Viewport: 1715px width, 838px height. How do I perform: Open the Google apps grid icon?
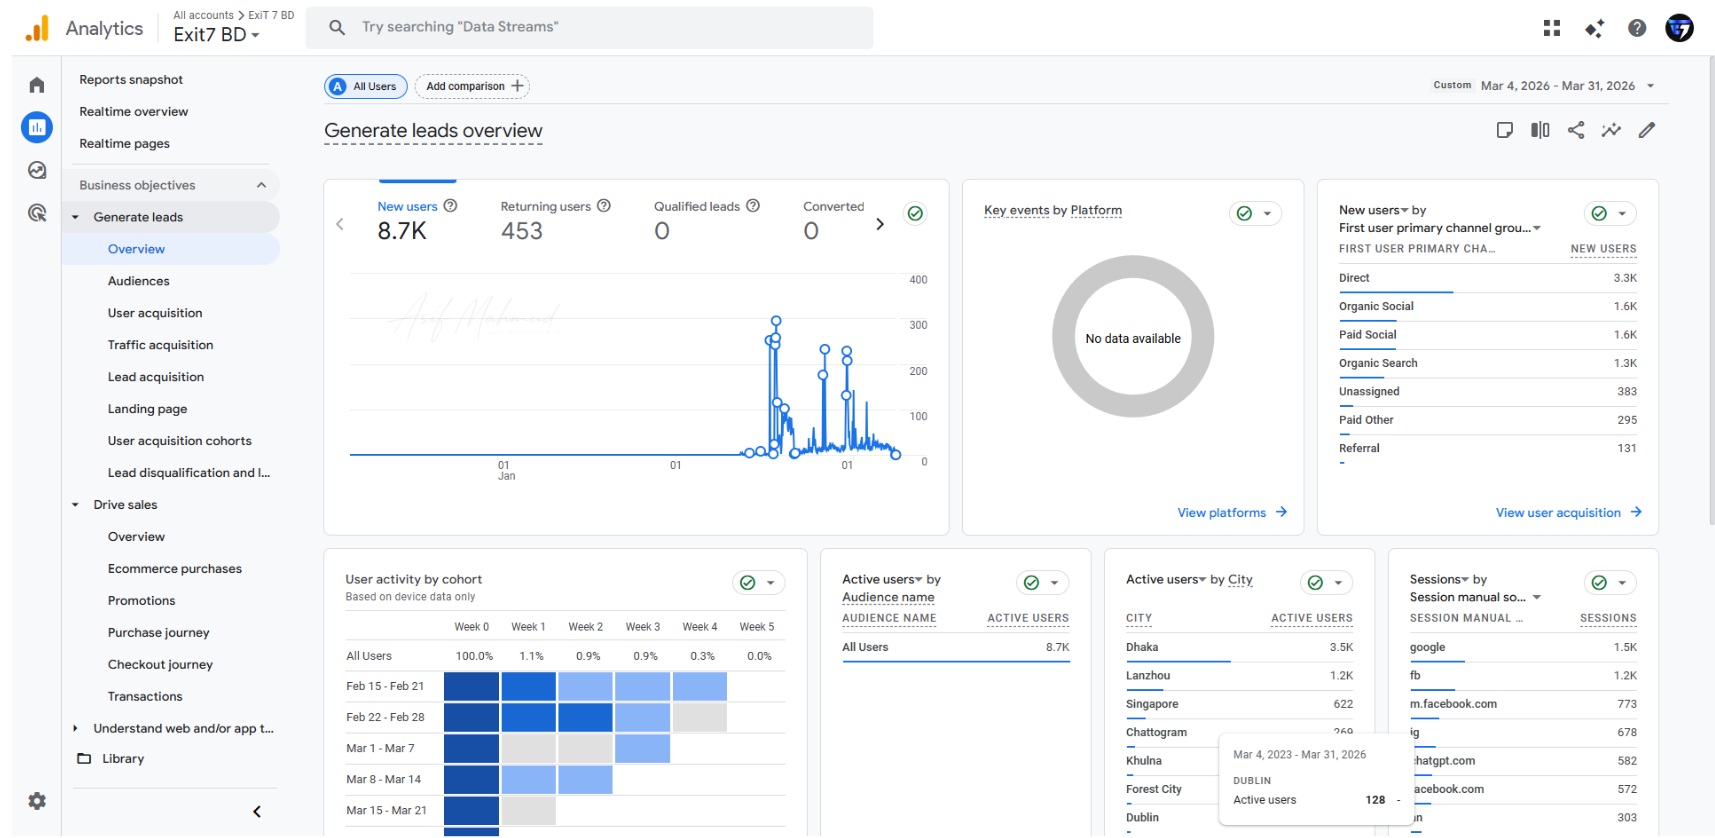click(1552, 28)
